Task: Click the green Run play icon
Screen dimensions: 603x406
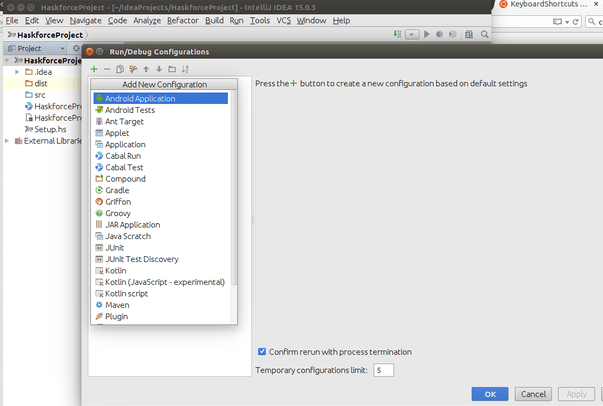Action: 426,34
